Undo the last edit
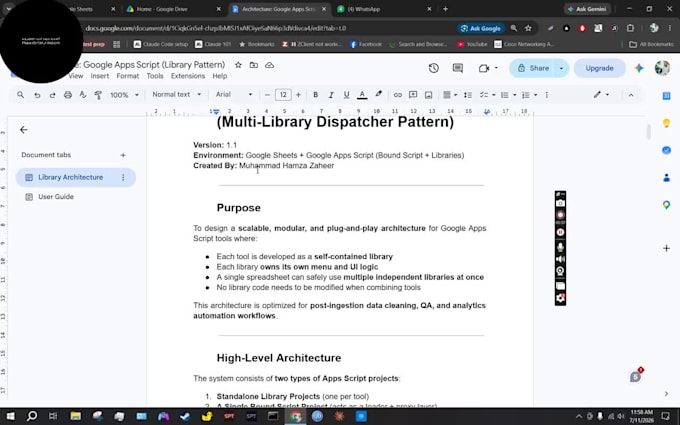Image resolution: width=680 pixels, height=425 pixels. coord(37,95)
